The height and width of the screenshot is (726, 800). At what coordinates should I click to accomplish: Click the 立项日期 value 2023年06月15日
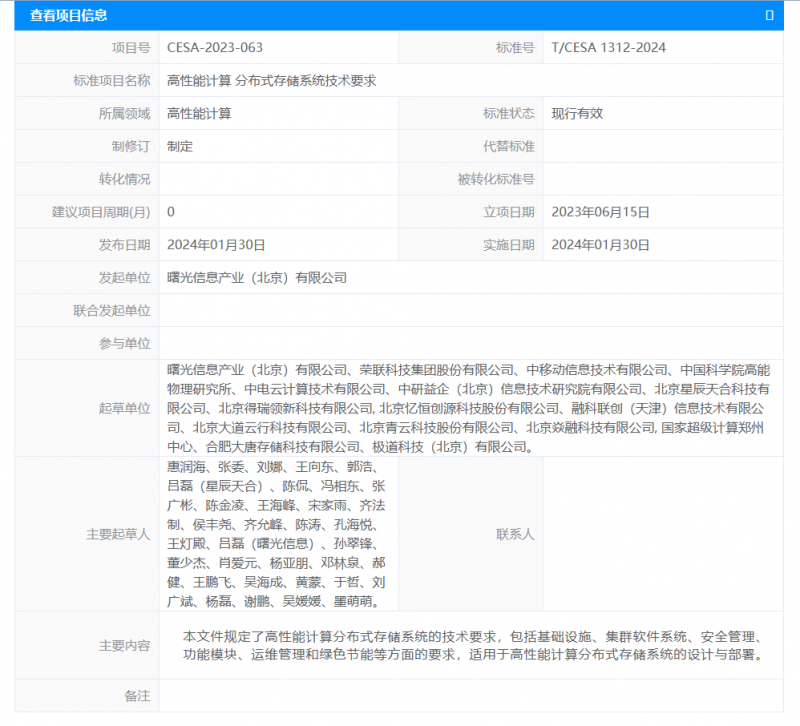[600, 212]
